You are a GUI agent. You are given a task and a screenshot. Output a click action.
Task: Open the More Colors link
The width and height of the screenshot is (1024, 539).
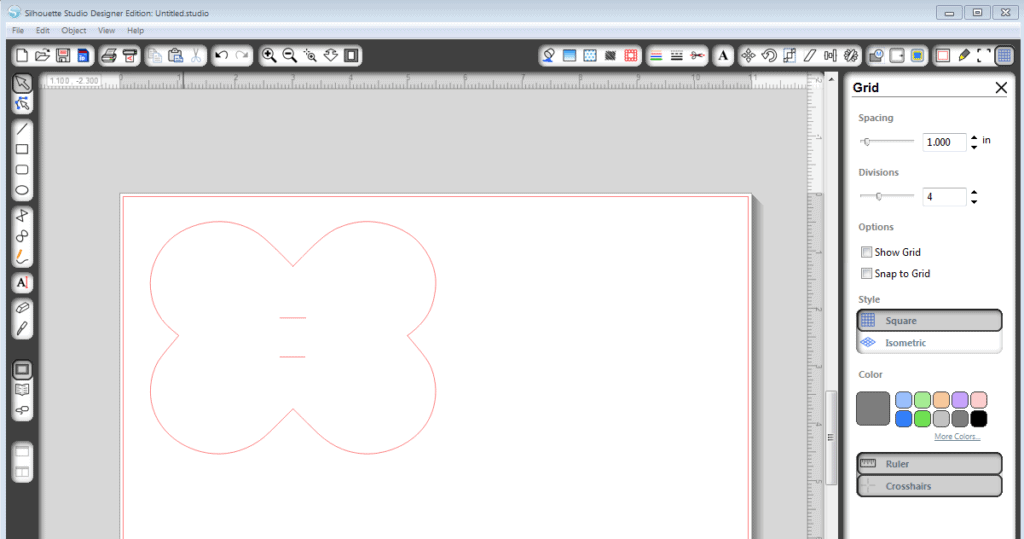tap(957, 437)
